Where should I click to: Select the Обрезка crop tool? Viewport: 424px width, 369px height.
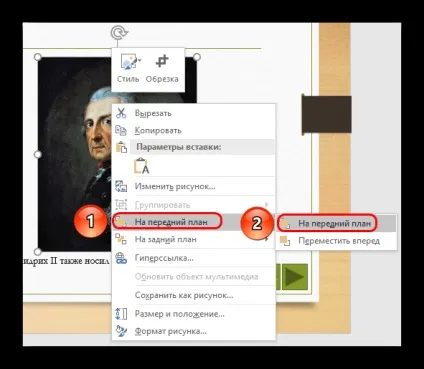pos(162,69)
